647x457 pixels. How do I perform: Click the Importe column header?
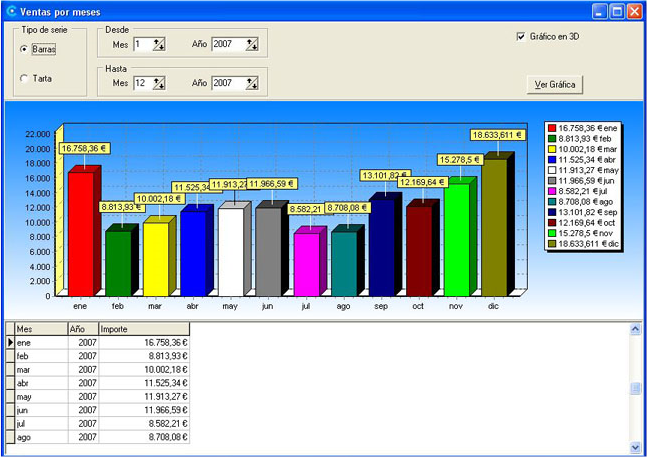pyautogui.click(x=144, y=329)
